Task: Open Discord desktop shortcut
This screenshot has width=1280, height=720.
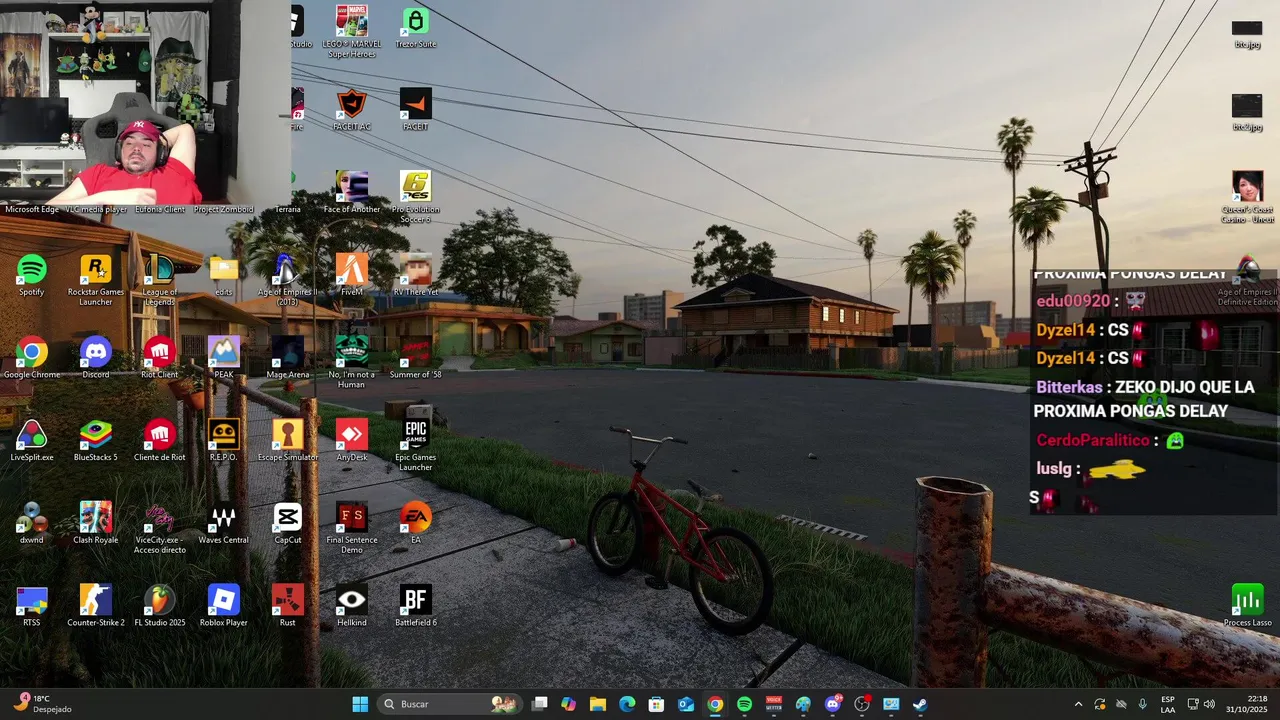Action: click(x=96, y=358)
